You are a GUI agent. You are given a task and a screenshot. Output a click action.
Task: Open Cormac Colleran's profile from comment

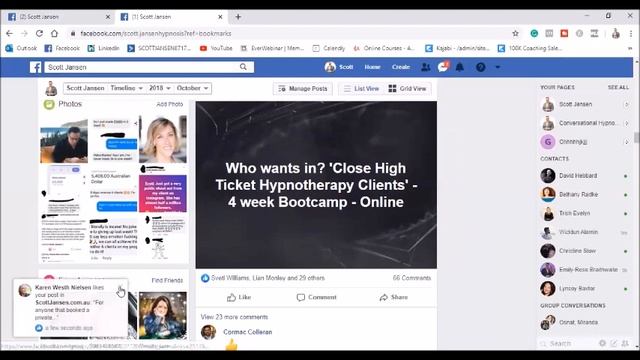coord(247,332)
